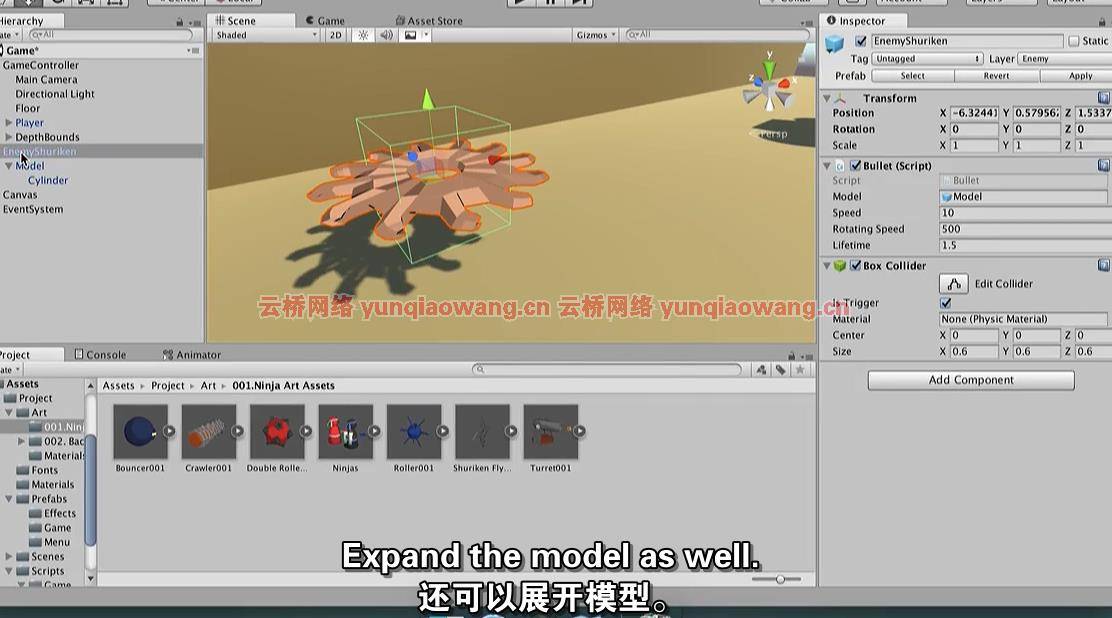1112x618 pixels.
Task: Open Box Collider help icon
Action: [1103, 265]
